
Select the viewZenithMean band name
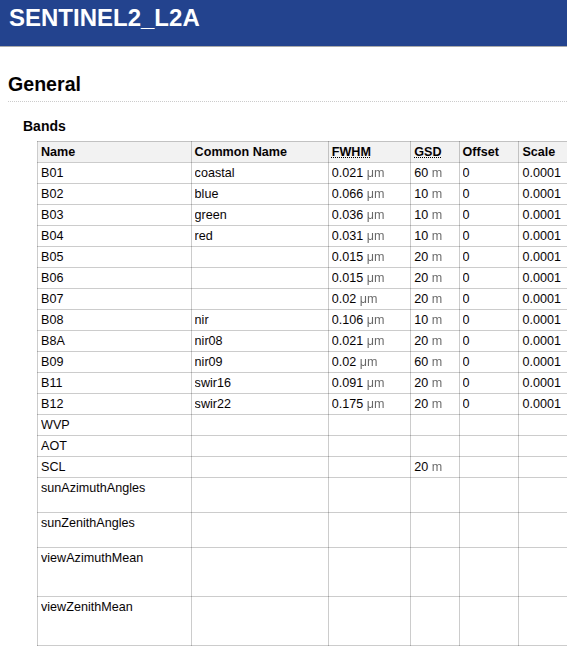[x=87, y=606]
